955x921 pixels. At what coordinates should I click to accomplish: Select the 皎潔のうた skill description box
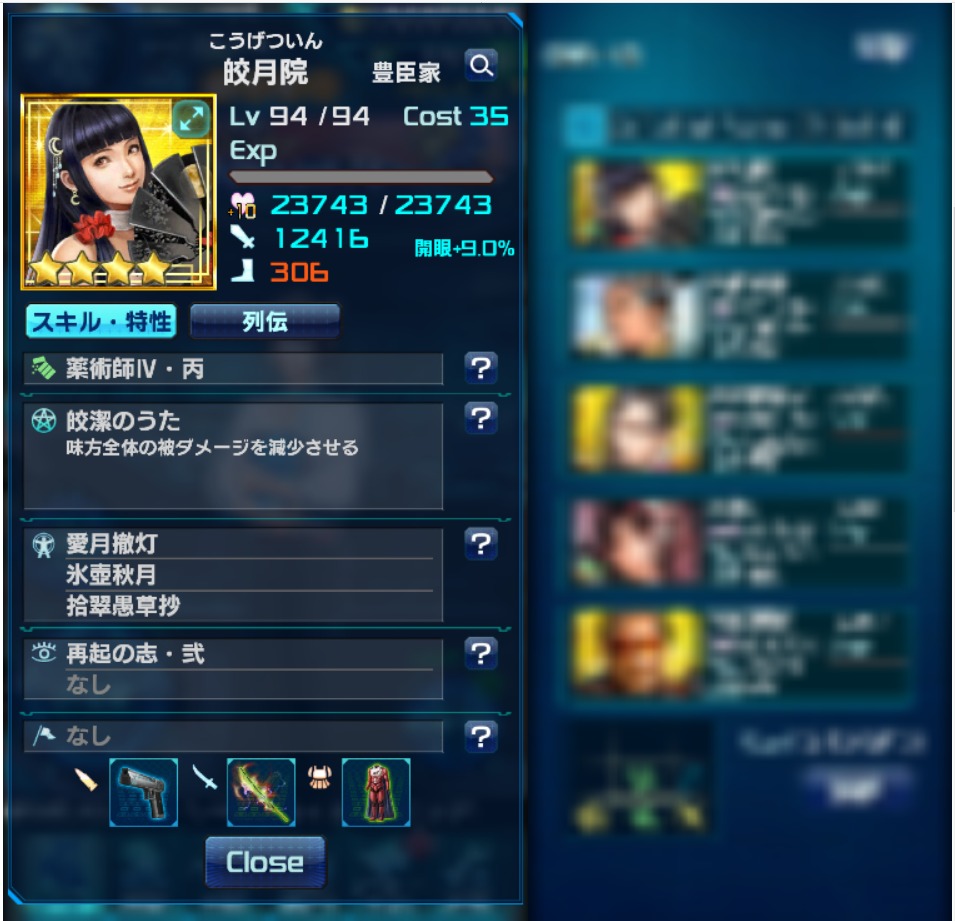pos(233,456)
